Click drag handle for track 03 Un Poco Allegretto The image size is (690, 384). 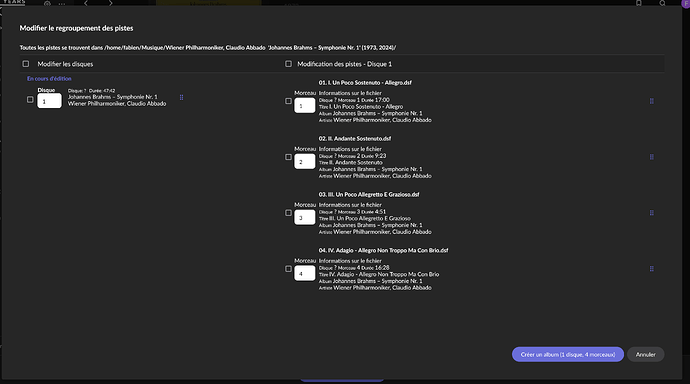pyautogui.click(x=652, y=213)
